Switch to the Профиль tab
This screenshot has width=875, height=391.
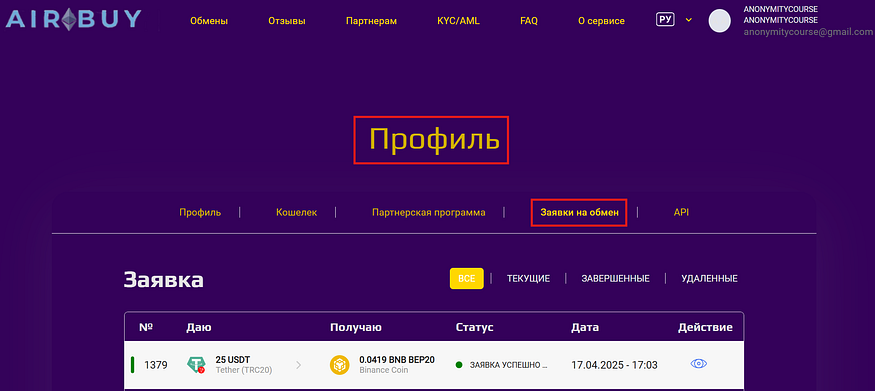point(200,213)
